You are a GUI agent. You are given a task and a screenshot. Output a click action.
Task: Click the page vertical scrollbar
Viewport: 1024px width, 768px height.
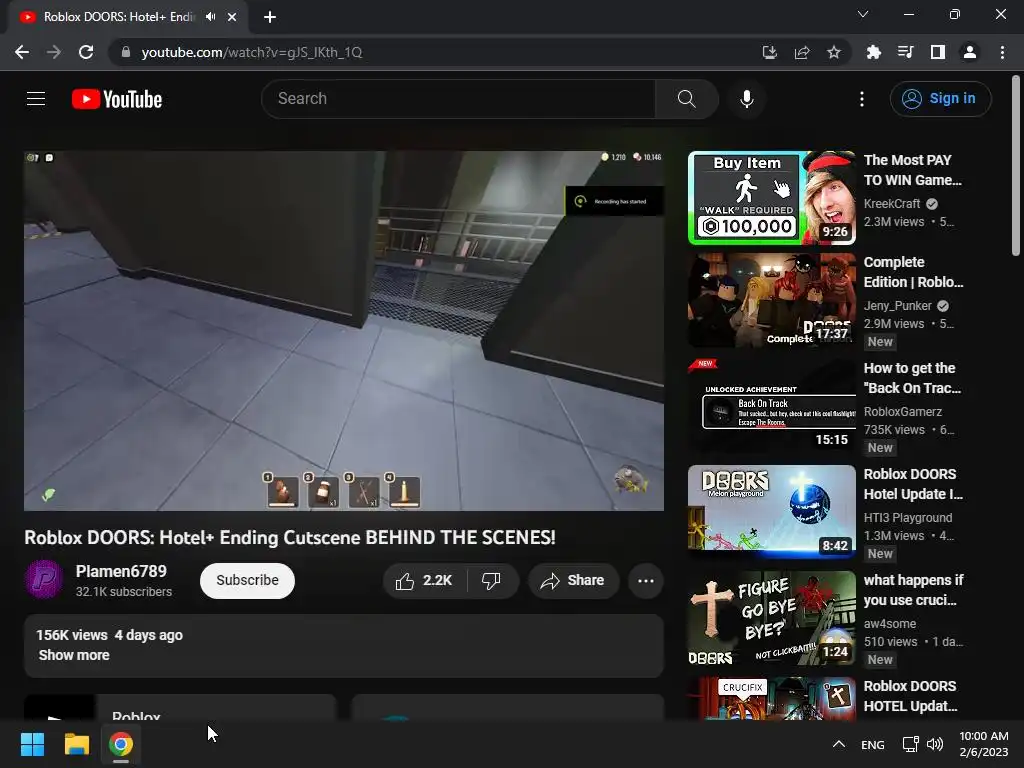[1016, 166]
